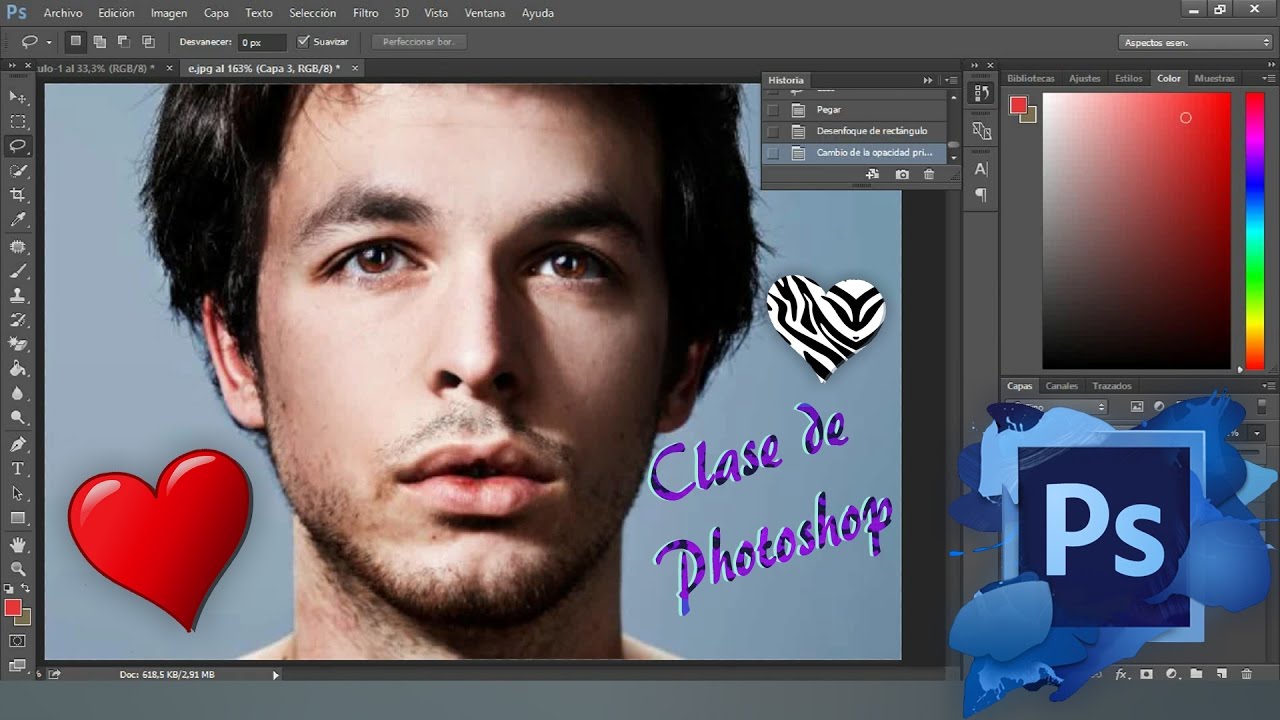Open the Filtro menu
This screenshot has width=1280, height=720.
366,13
